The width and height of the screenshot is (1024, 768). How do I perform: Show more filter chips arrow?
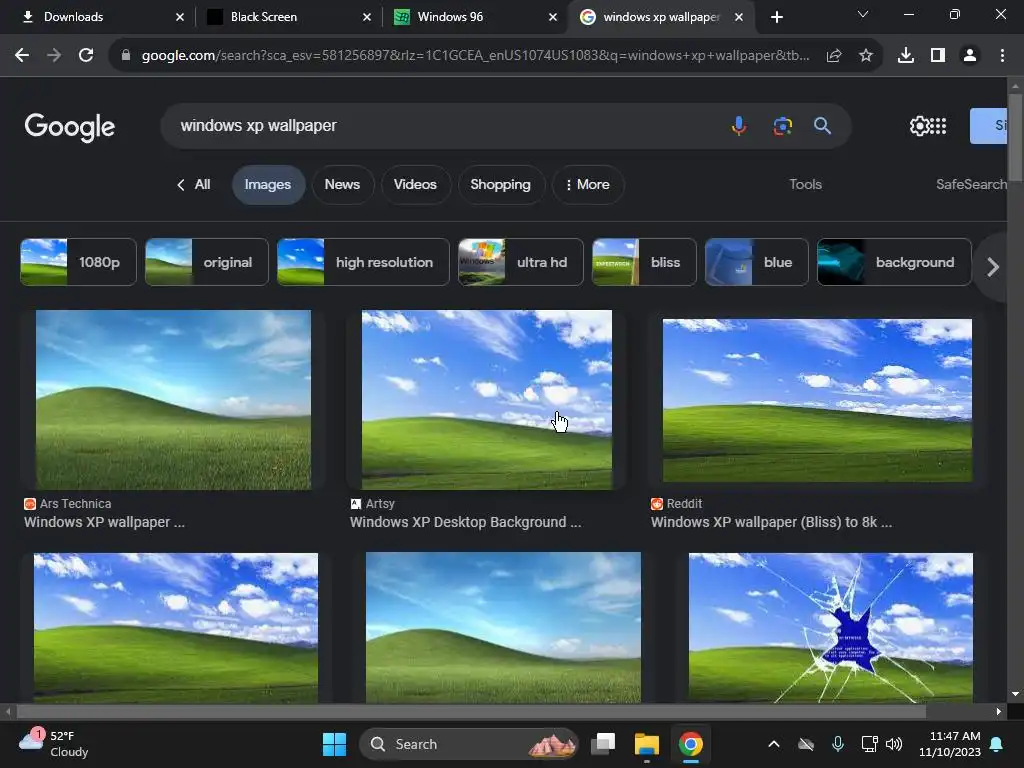click(993, 266)
